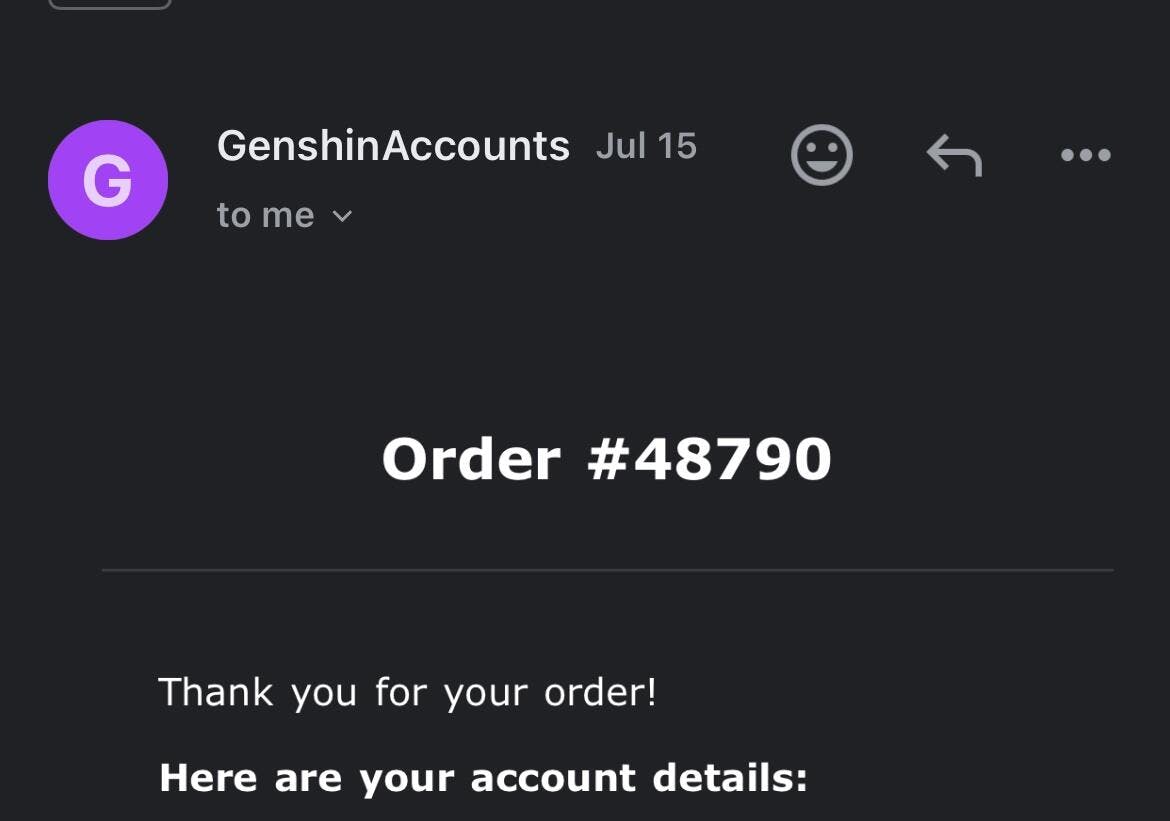
Task: Tap the "to me" recipient text
Action: (x=265, y=215)
